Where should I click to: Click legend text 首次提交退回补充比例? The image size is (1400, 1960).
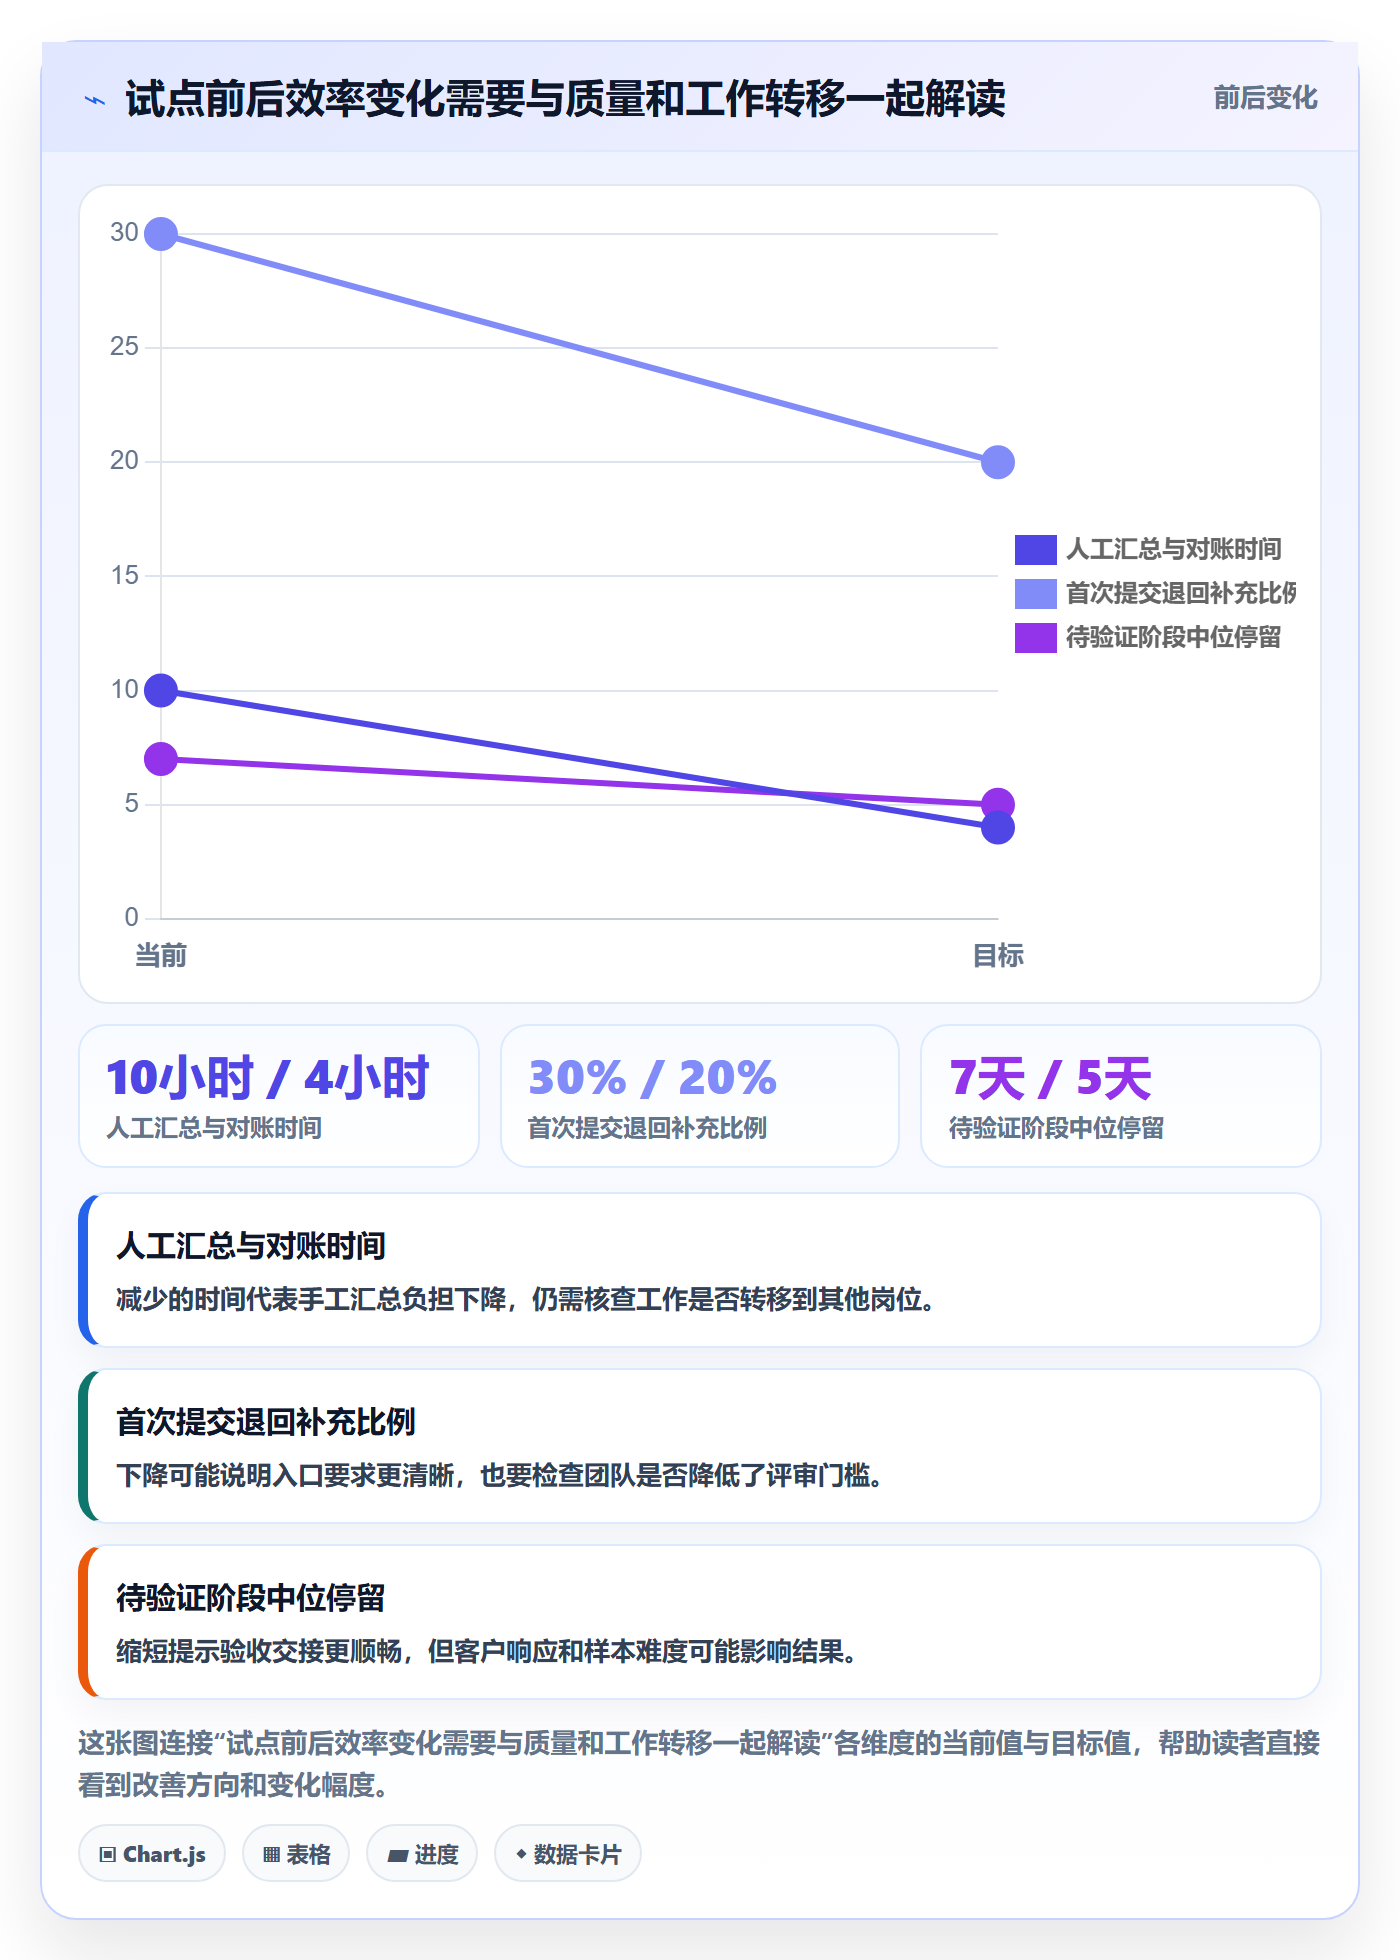pos(1181,593)
